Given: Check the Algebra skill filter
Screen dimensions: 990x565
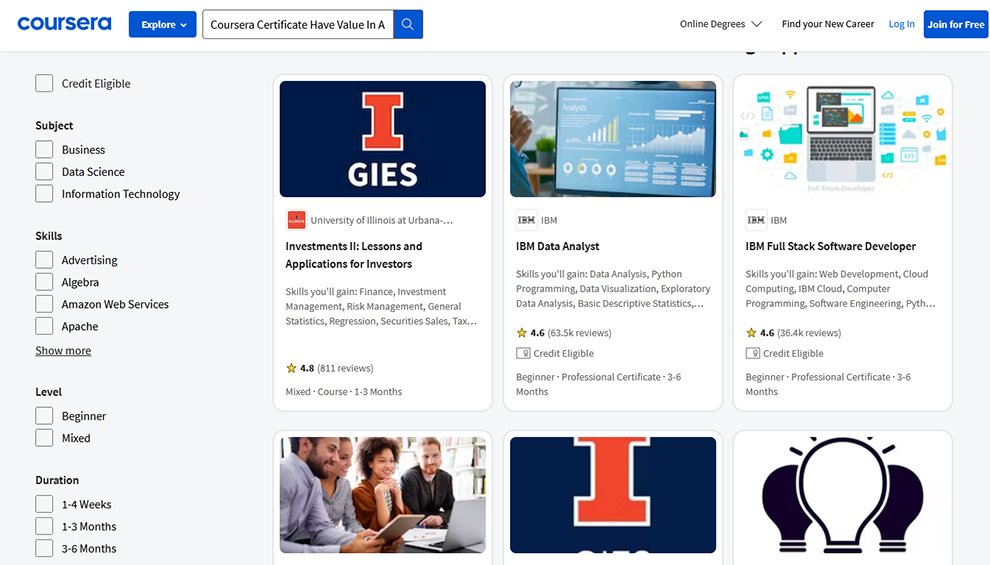Looking at the screenshot, I should pyautogui.click(x=44, y=282).
